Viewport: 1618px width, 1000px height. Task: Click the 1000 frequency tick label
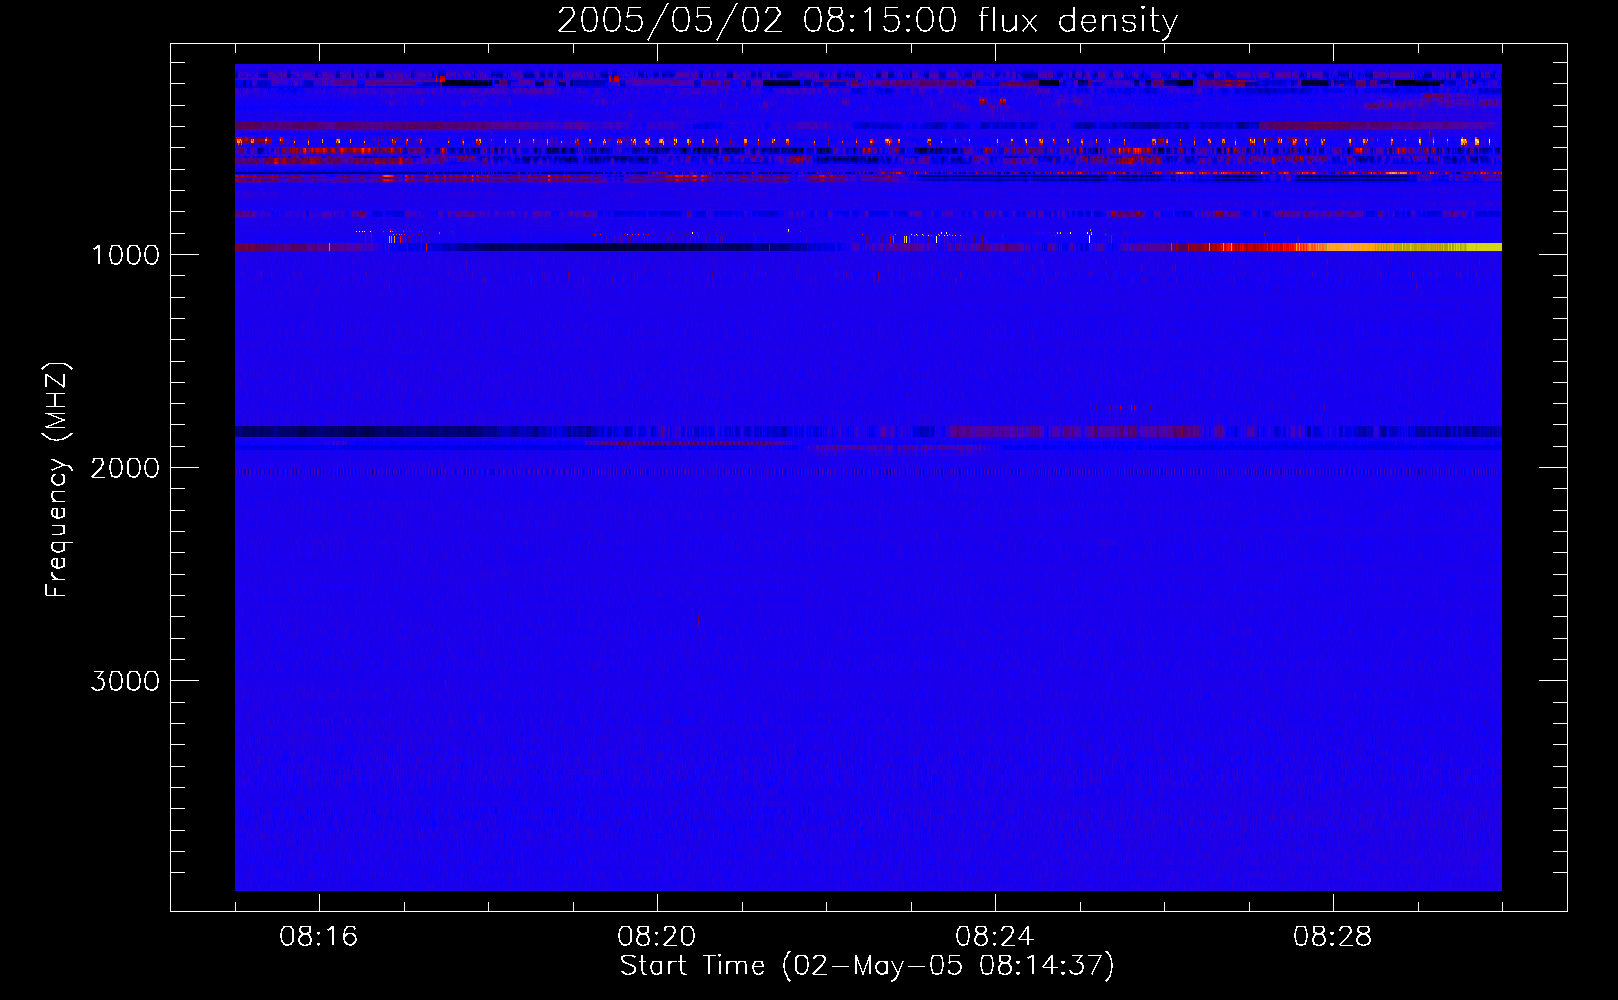[125, 255]
